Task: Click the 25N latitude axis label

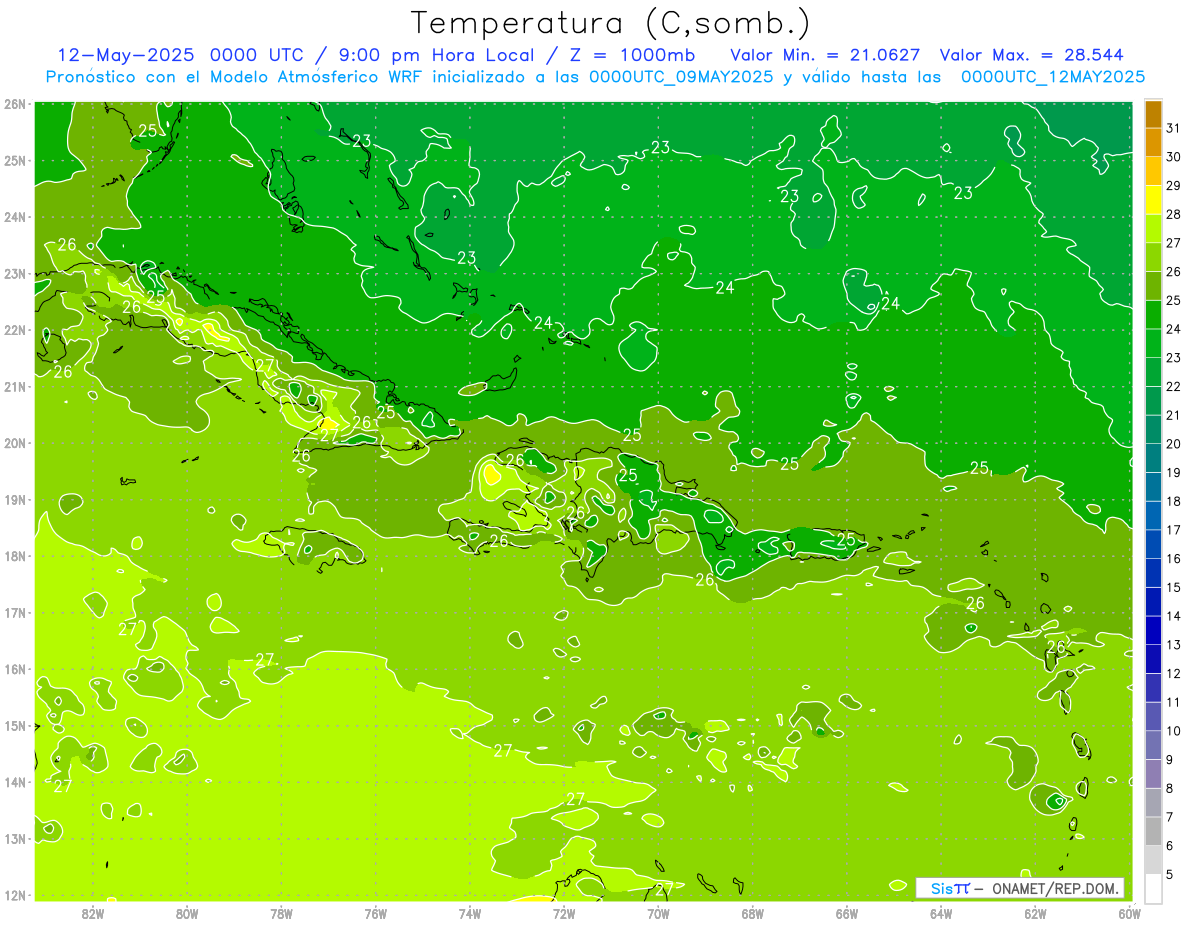Action: 14,160
